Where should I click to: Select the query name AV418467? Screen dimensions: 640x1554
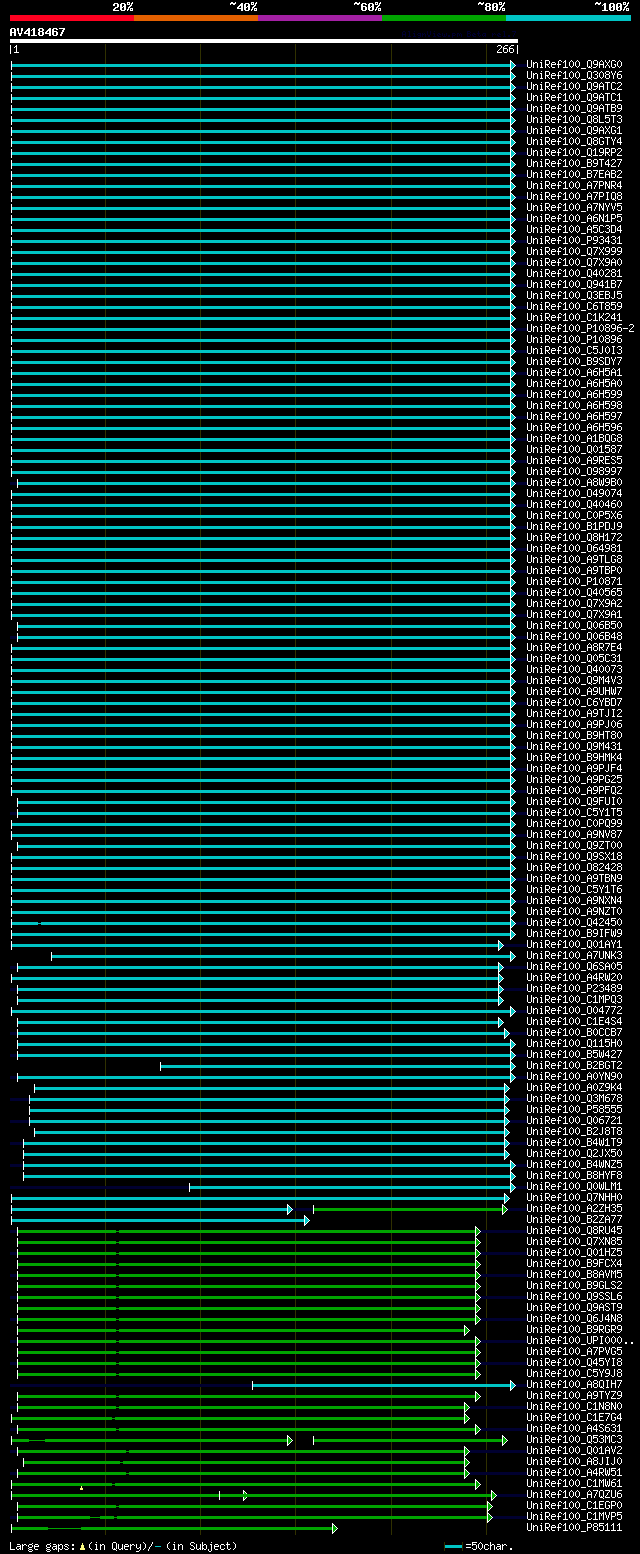pos(37,32)
